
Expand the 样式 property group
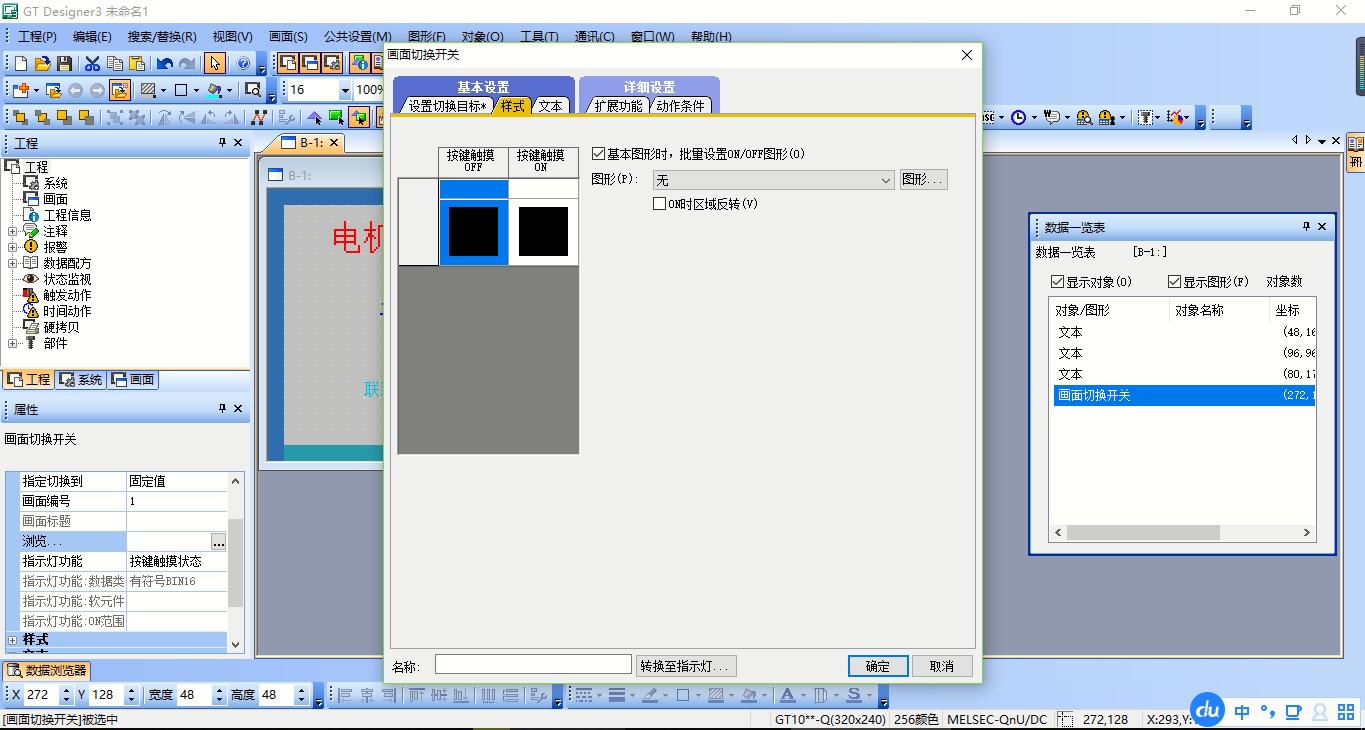pyautogui.click(x=12, y=640)
